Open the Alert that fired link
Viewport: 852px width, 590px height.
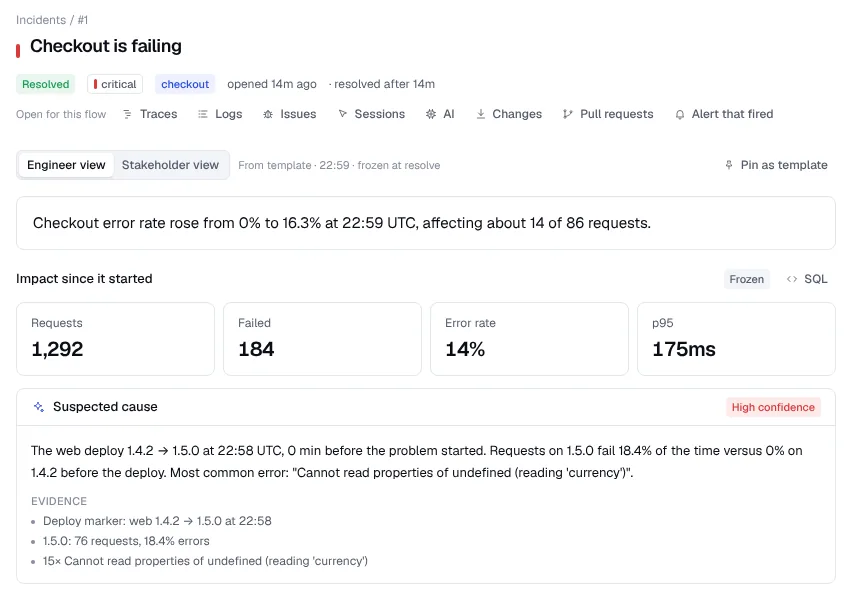pos(724,114)
